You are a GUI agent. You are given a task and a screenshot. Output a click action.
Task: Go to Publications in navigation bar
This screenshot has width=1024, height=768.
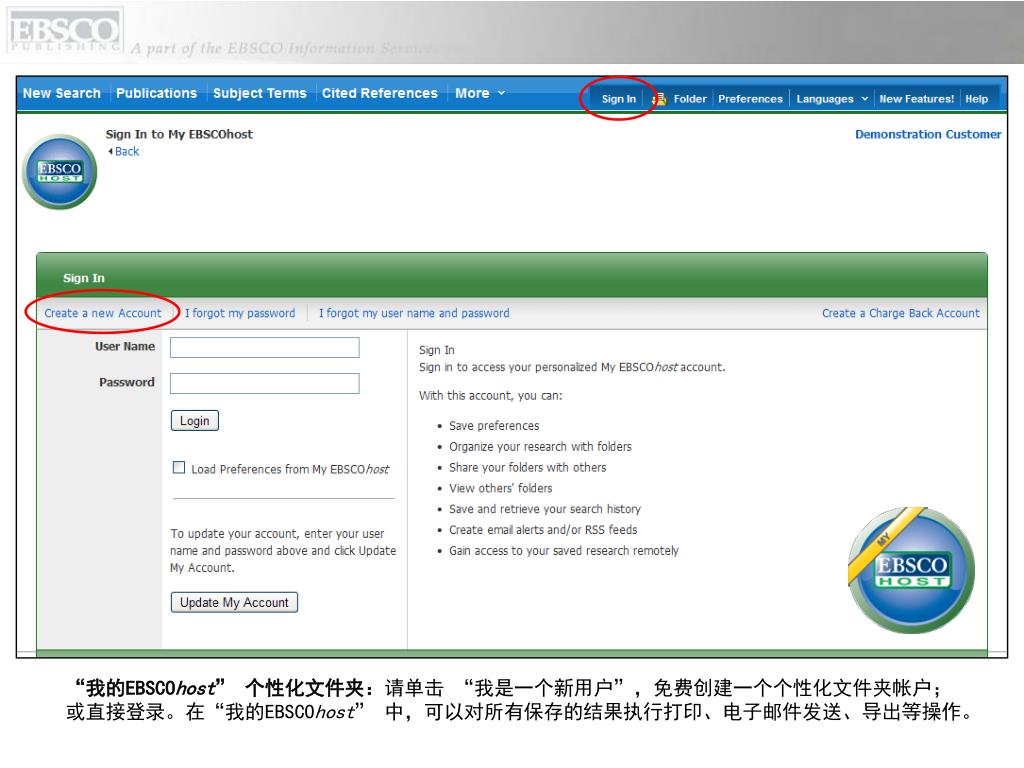pyautogui.click(x=157, y=93)
